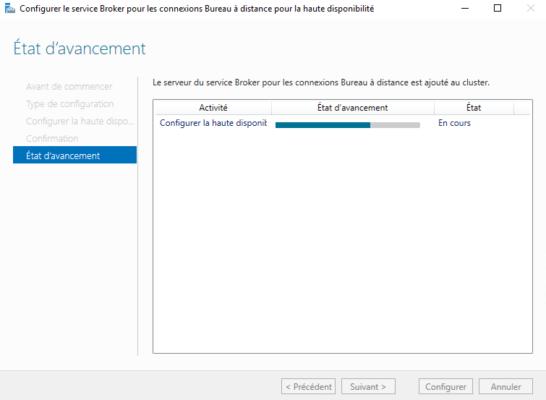Select the highlighted État d'avancement step

[75, 155]
